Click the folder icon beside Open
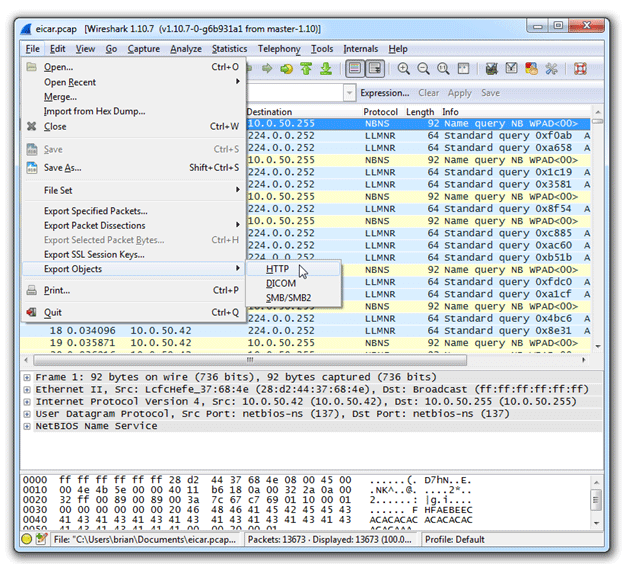Viewport: 623px width, 564px height. [x=32, y=66]
